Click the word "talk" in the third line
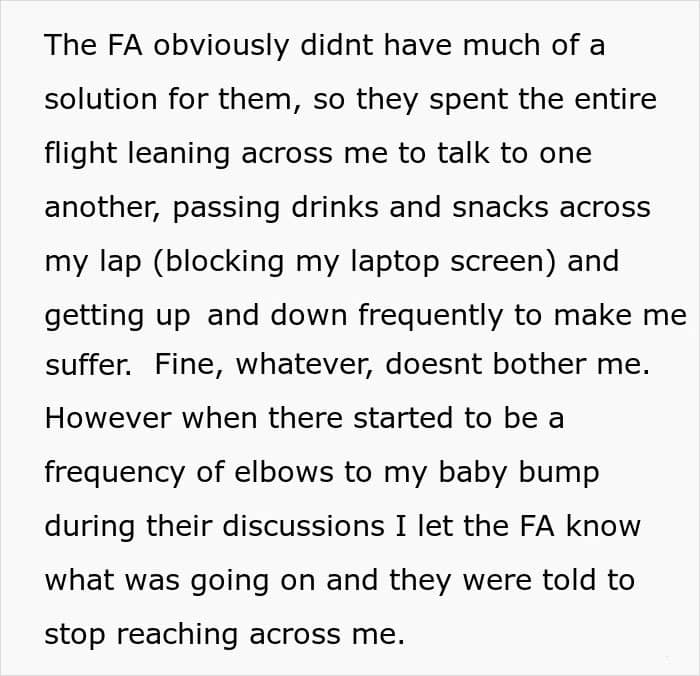 click(x=463, y=153)
